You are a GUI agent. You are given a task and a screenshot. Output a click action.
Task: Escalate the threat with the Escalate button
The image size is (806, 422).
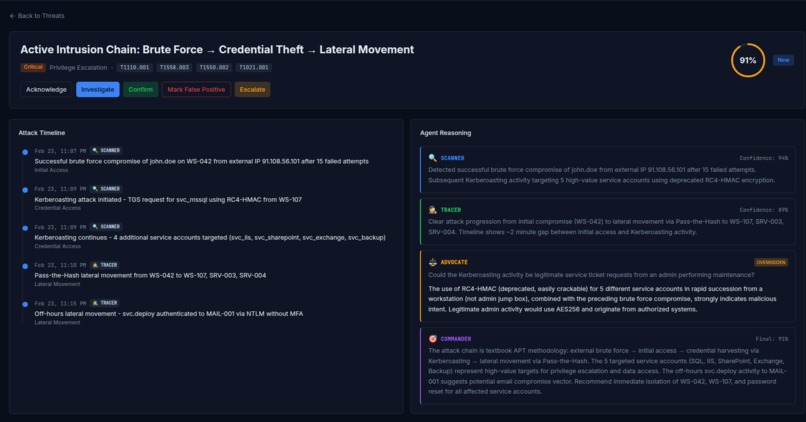coord(252,89)
